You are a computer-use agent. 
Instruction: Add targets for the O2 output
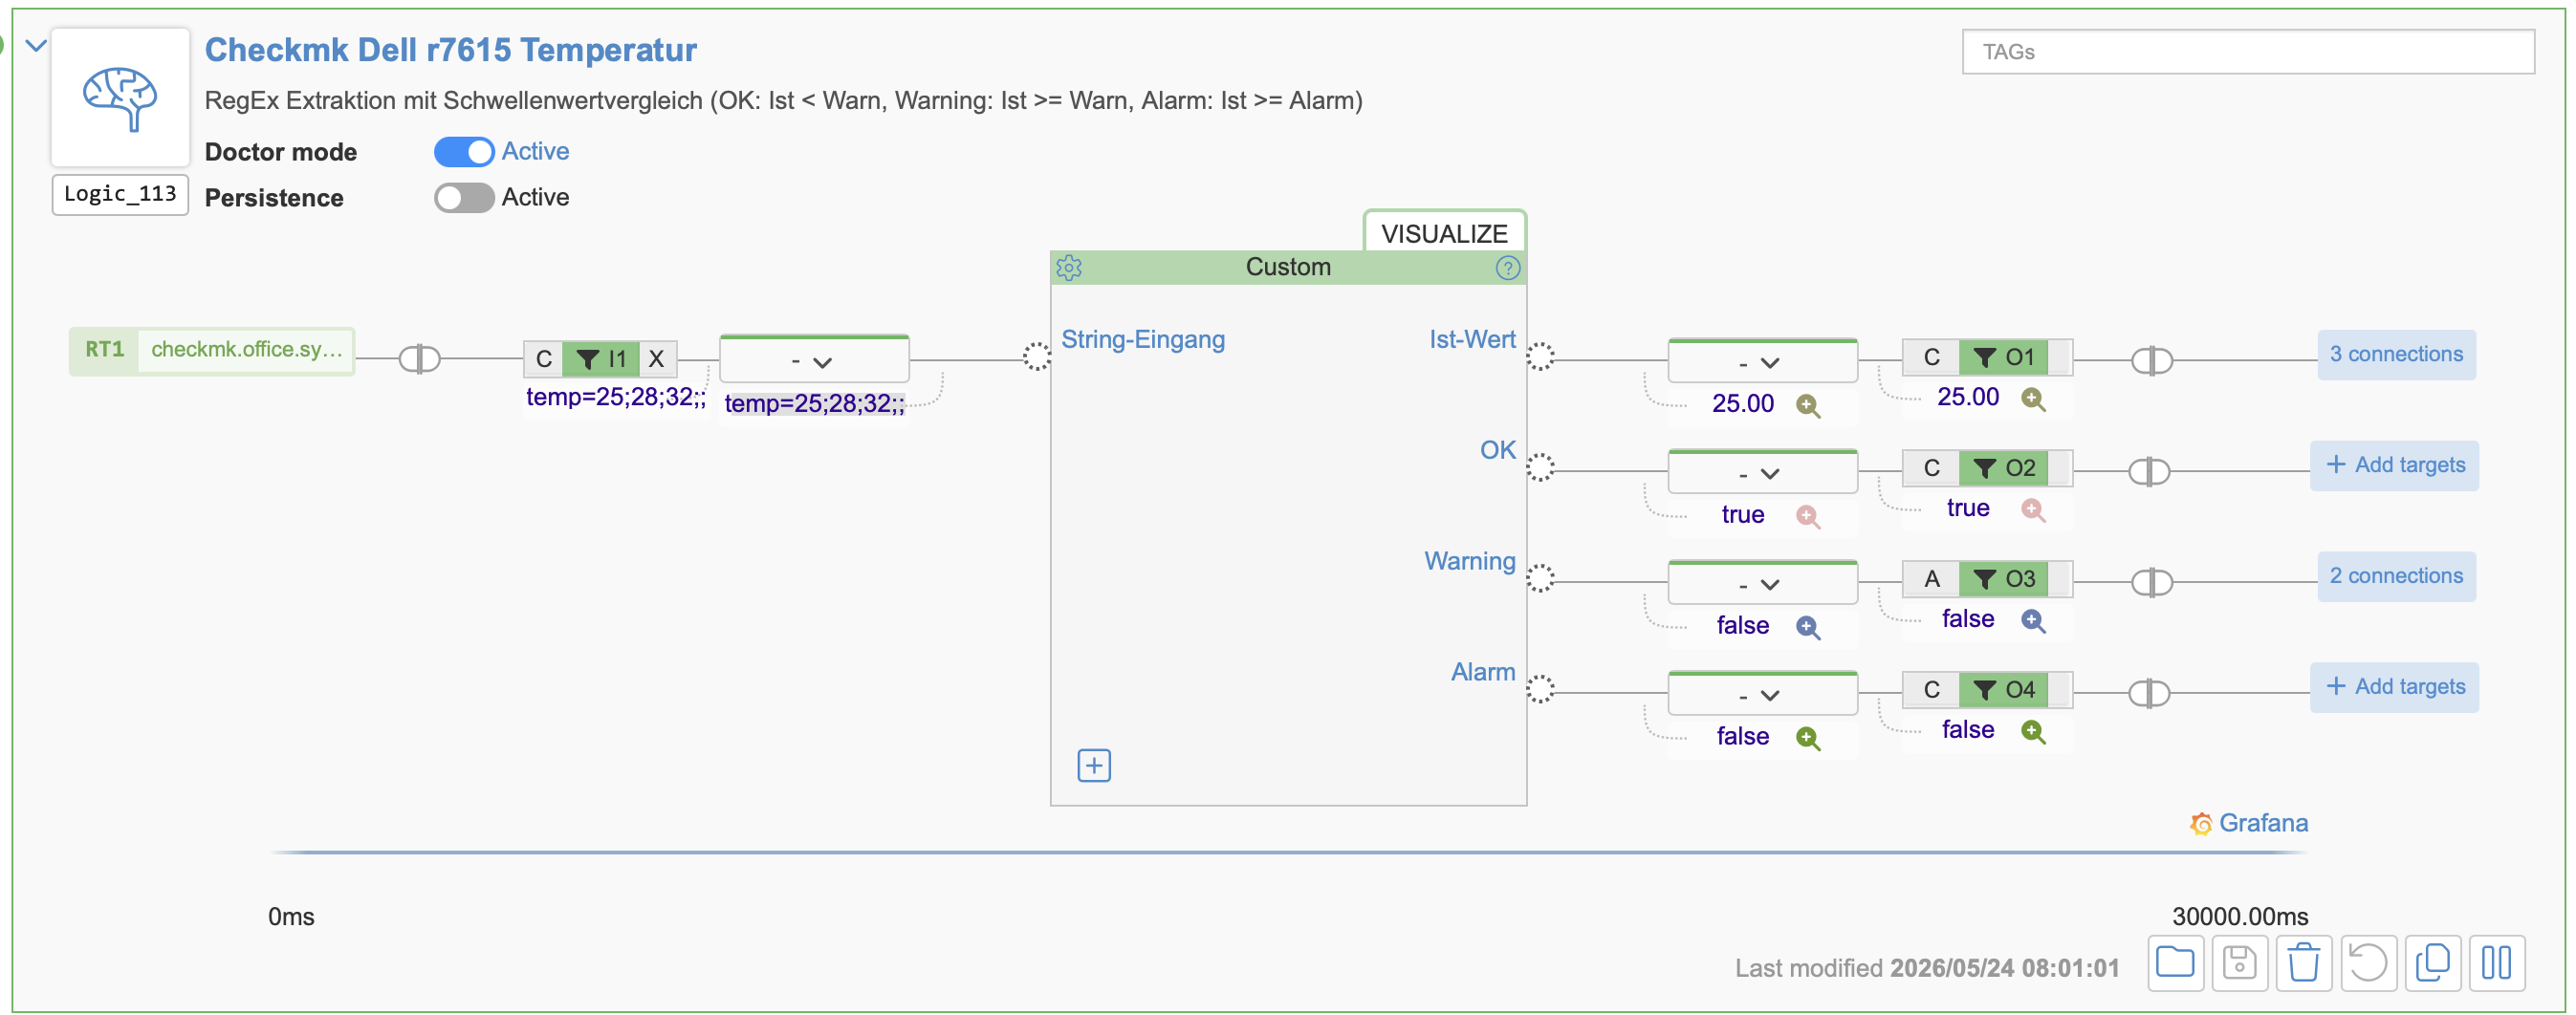(2394, 465)
